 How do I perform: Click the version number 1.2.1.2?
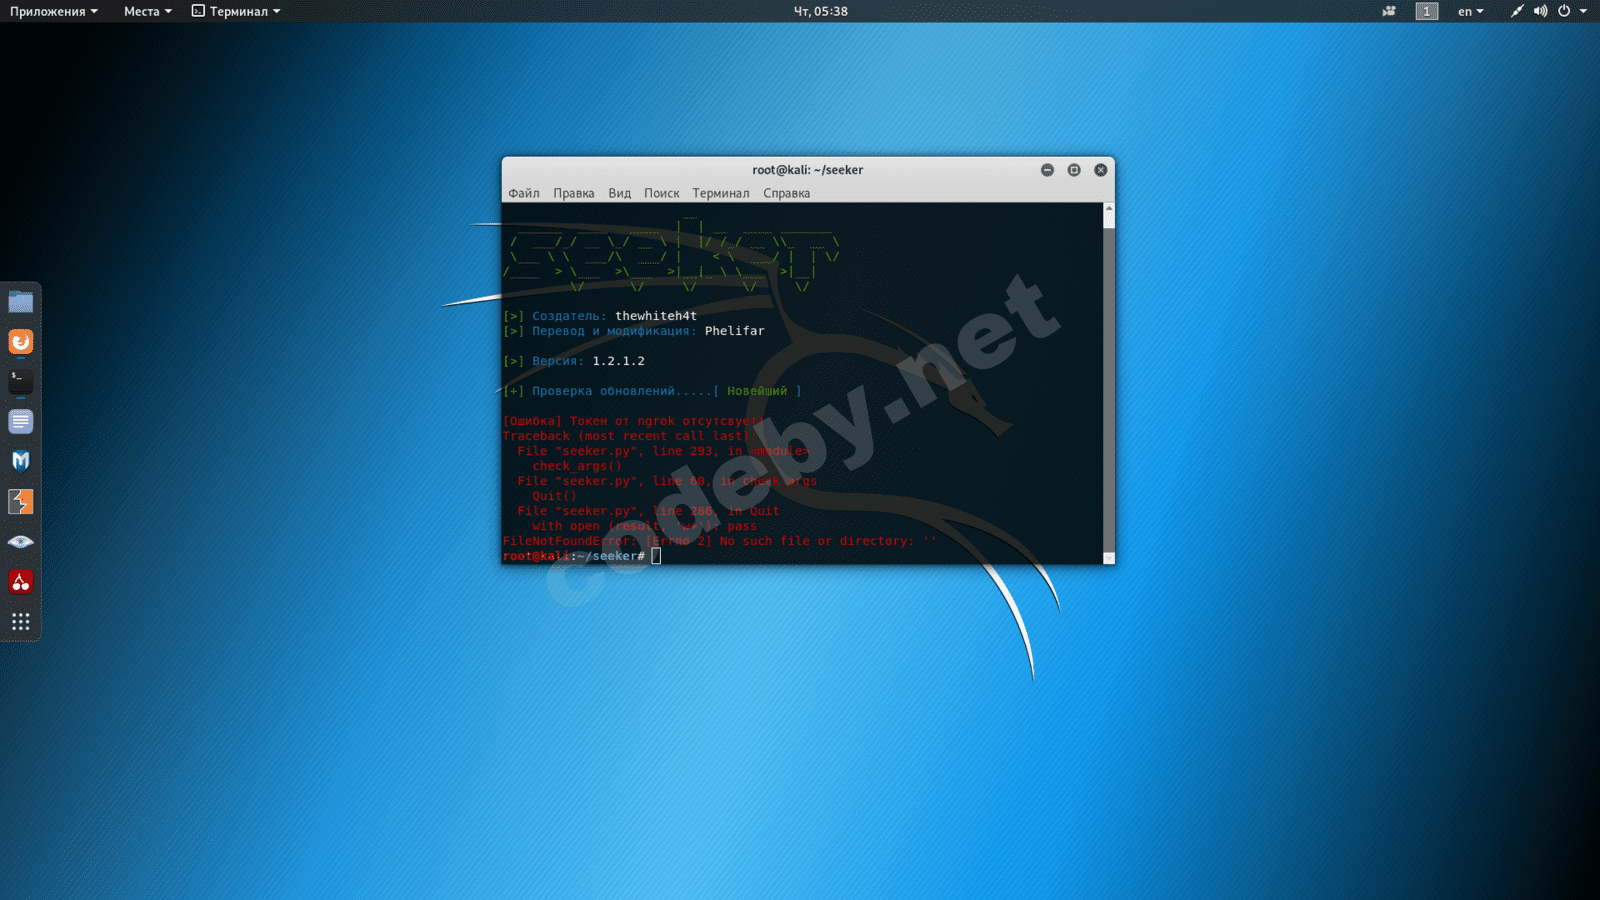(619, 361)
